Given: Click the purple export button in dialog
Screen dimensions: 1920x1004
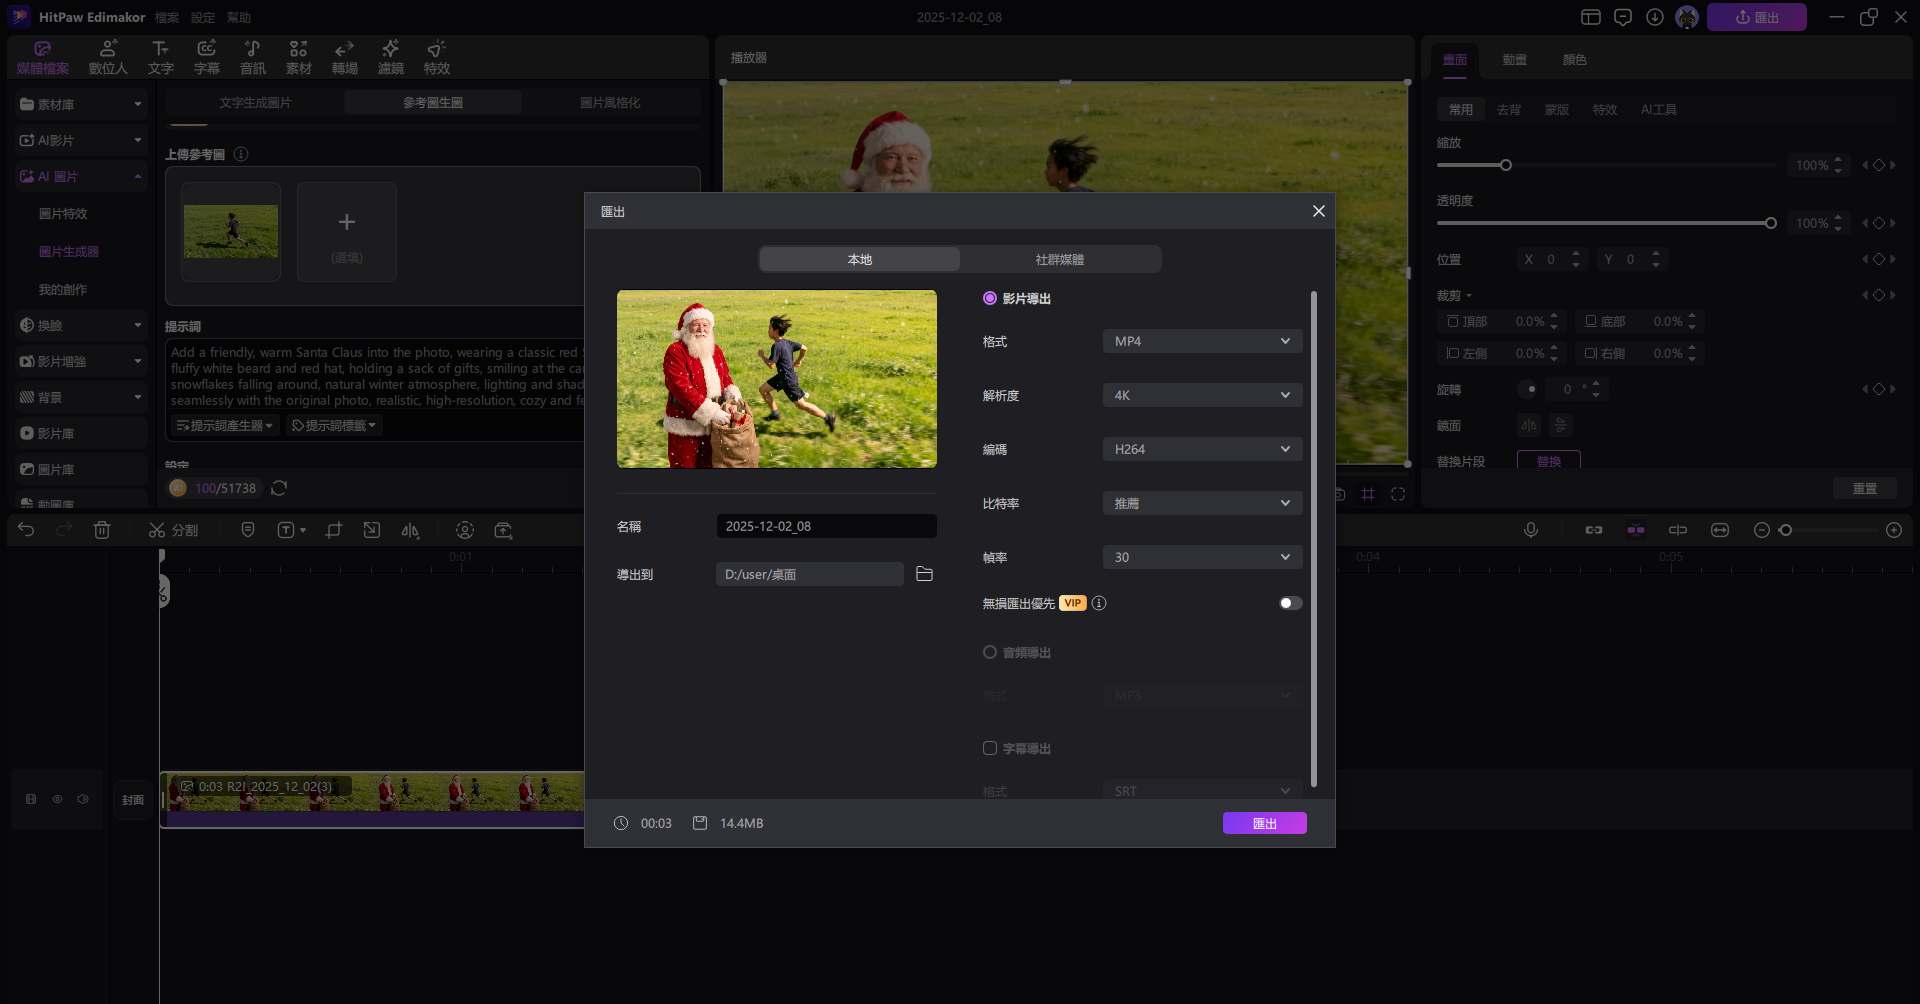Looking at the screenshot, I should click(x=1264, y=823).
